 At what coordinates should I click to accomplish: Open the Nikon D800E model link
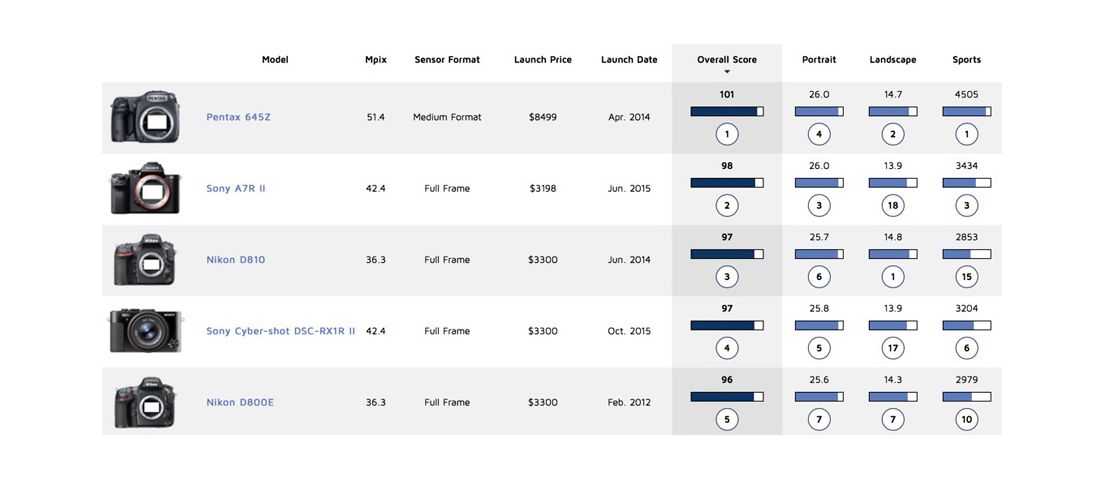click(240, 402)
